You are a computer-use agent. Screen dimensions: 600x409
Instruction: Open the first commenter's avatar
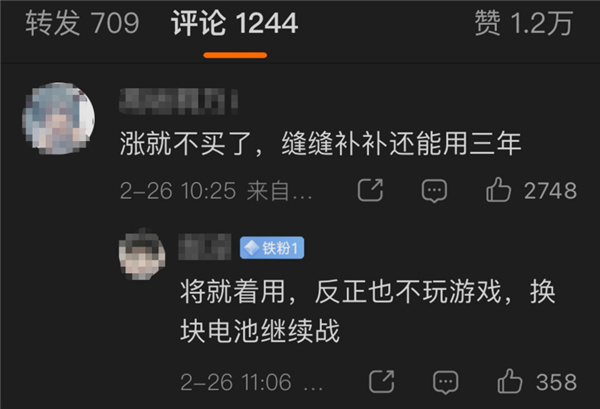(59, 118)
